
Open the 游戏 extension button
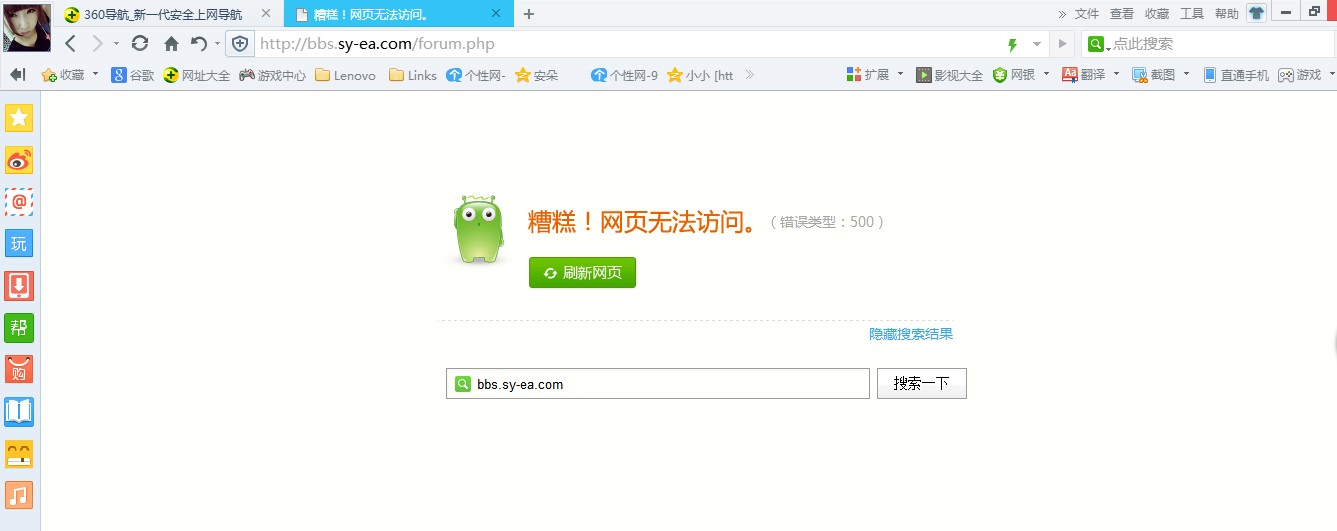coord(1299,75)
